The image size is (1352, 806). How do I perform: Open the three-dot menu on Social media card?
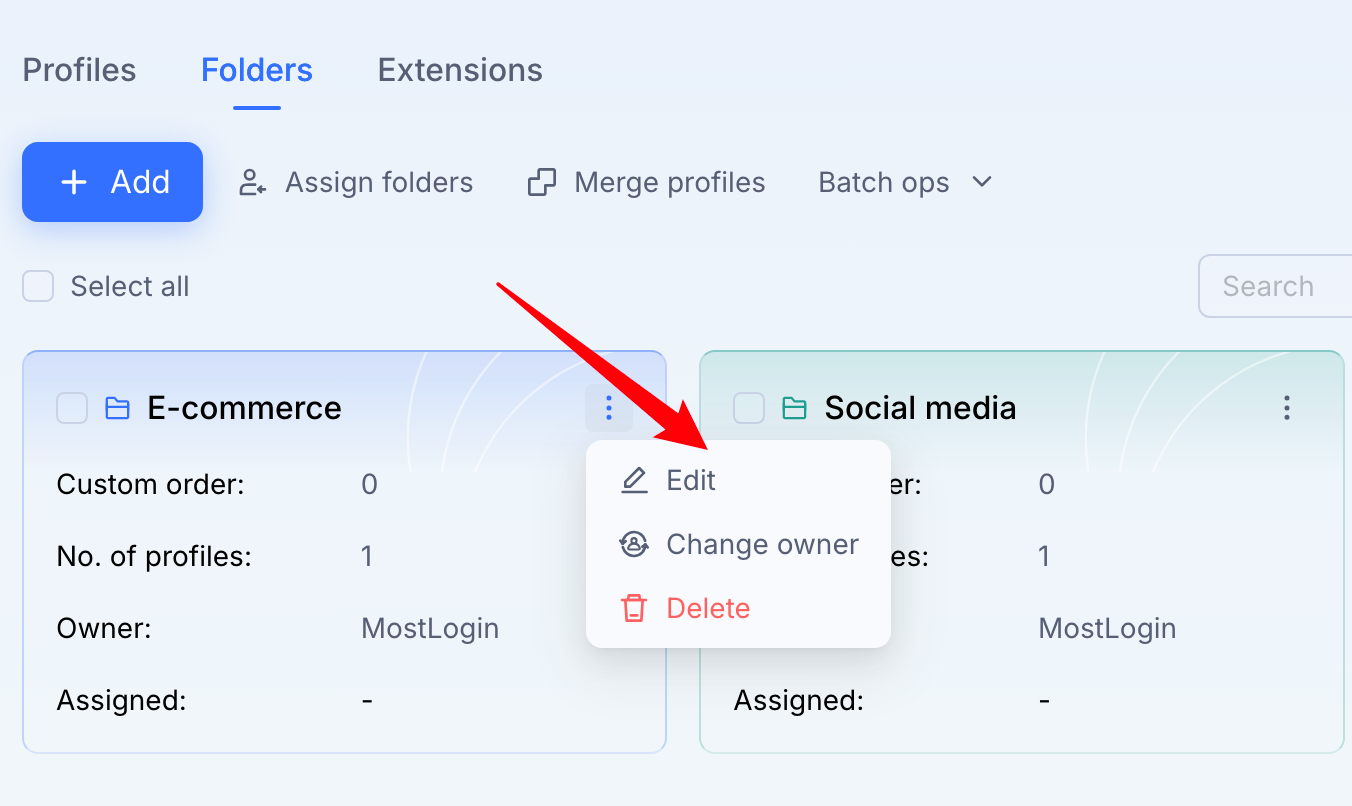pyautogui.click(x=1287, y=408)
